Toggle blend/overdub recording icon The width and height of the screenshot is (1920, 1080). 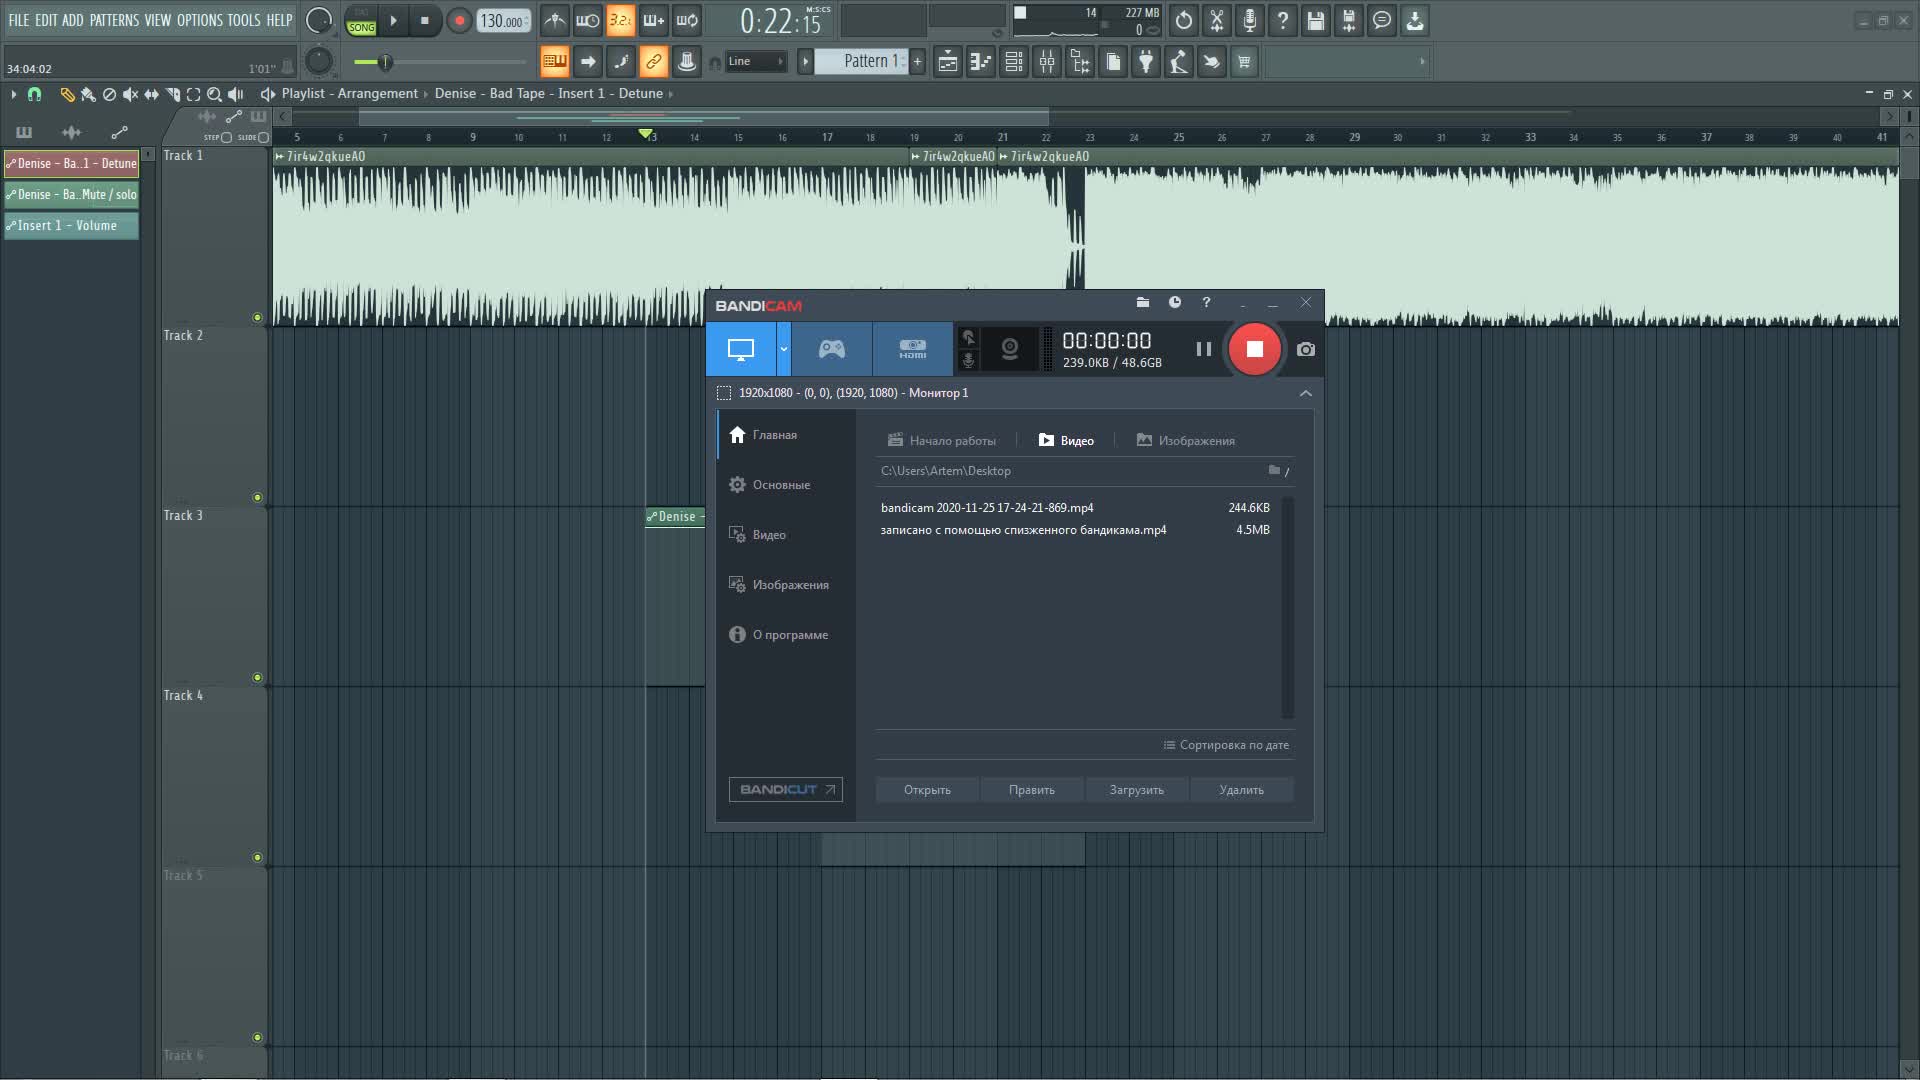[x=653, y=20]
